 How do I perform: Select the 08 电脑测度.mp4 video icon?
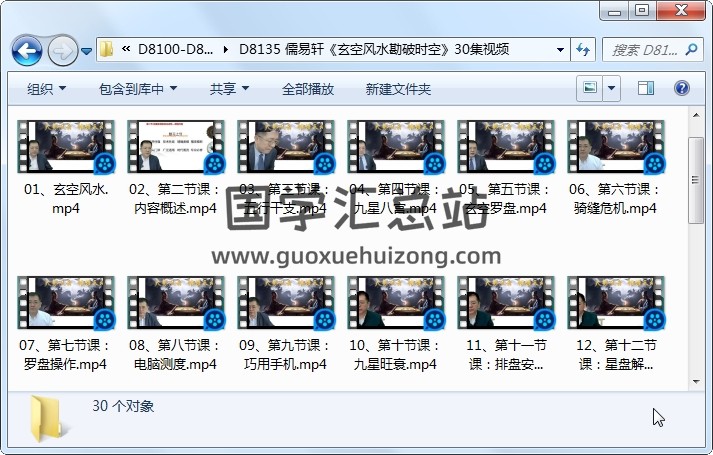point(176,303)
